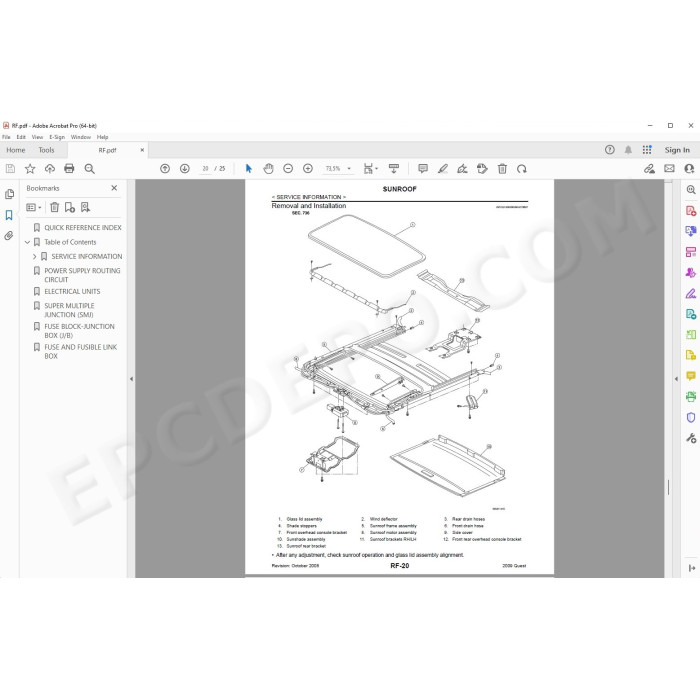The width and height of the screenshot is (700, 700).
Task: Toggle the Bookmarks panel icon in sidebar
Action: pos(9,215)
